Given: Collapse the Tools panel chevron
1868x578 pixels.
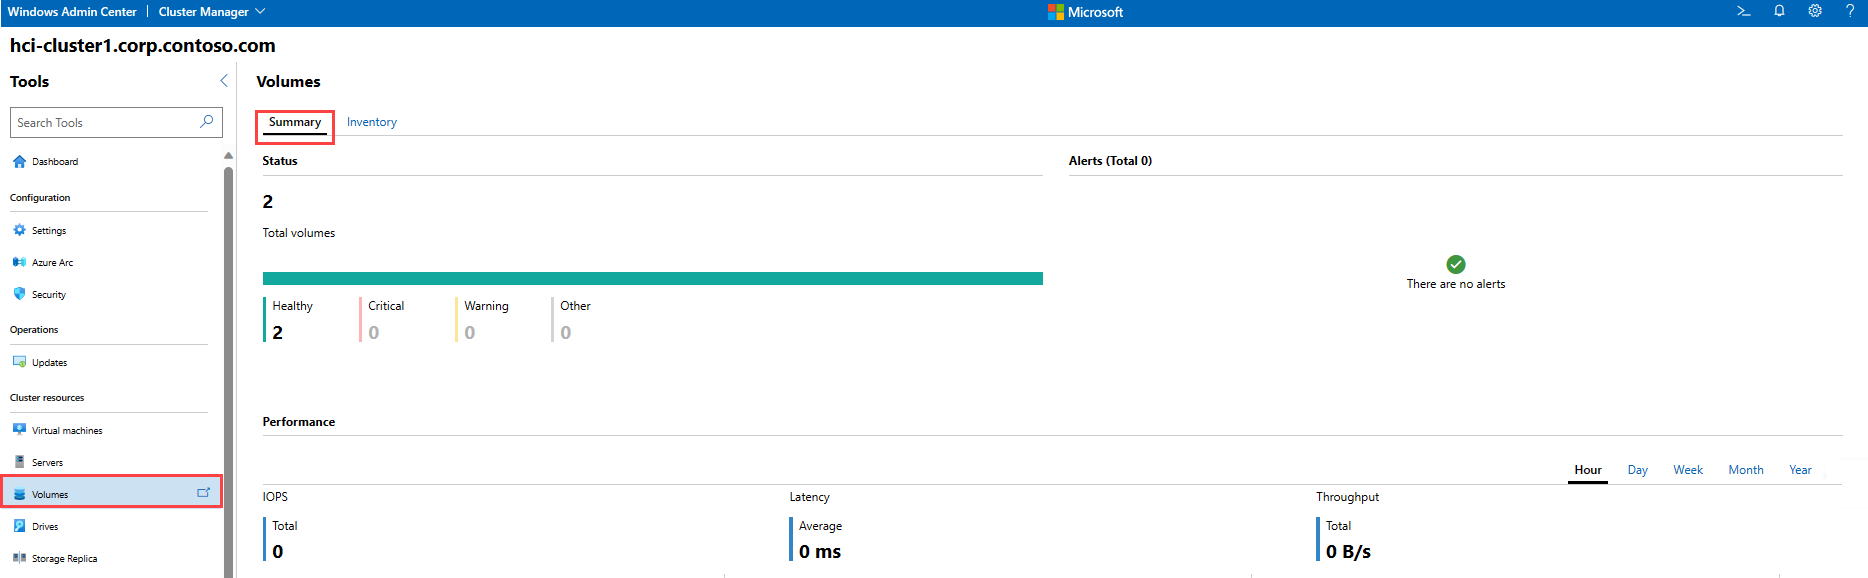Looking at the screenshot, I should (223, 81).
